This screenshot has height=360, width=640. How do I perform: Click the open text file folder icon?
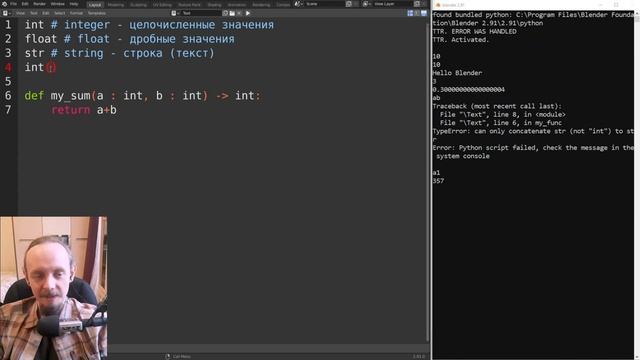click(x=232, y=13)
